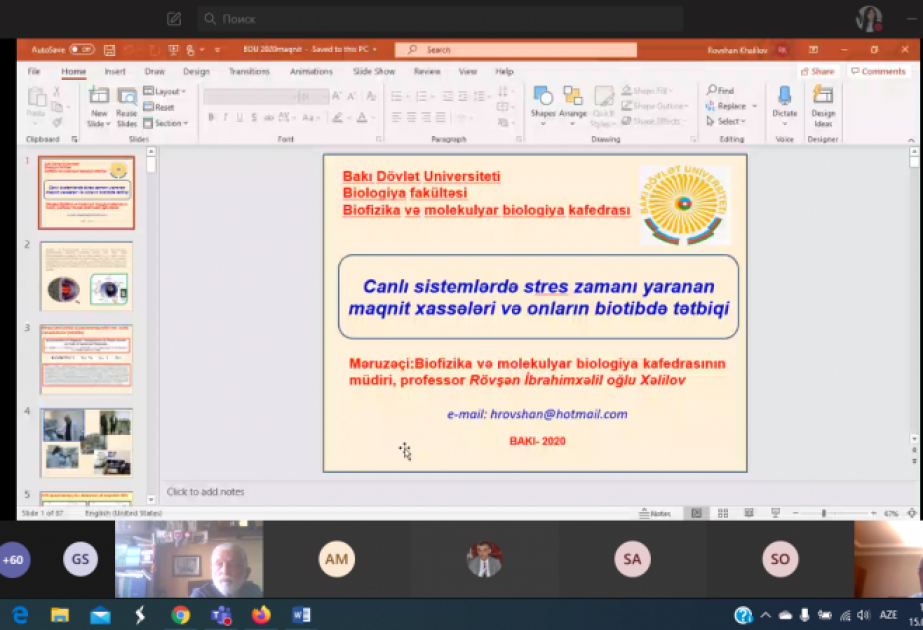
Task: Click the Reset slide button
Action: click(159, 107)
